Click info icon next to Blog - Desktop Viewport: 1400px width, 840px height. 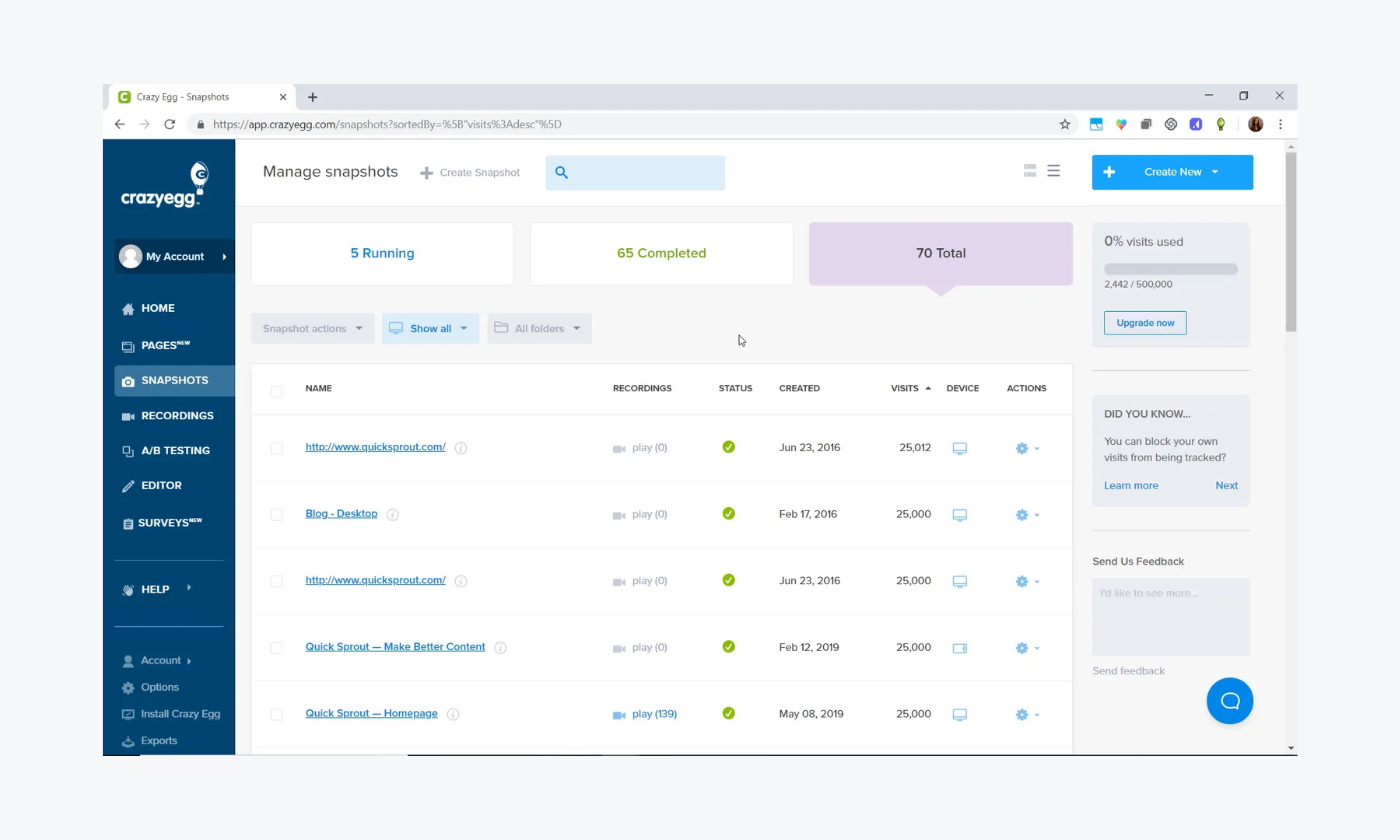393,515
